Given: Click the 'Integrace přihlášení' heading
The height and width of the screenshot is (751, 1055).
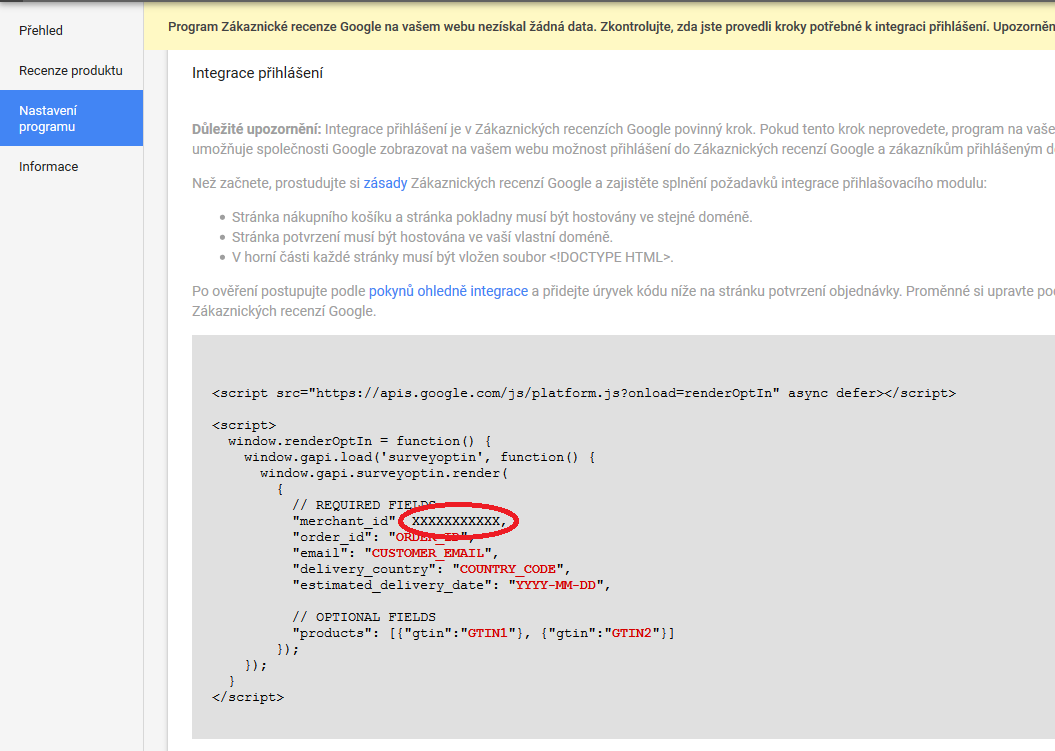Looking at the screenshot, I should point(257,73).
